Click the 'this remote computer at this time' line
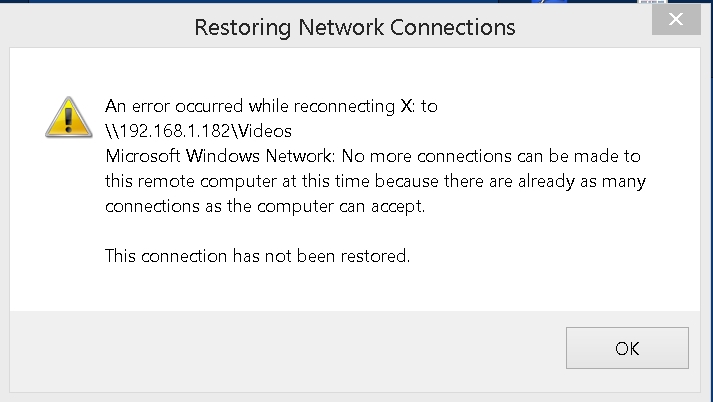Image resolution: width=713 pixels, height=402 pixels. click(x=372, y=181)
